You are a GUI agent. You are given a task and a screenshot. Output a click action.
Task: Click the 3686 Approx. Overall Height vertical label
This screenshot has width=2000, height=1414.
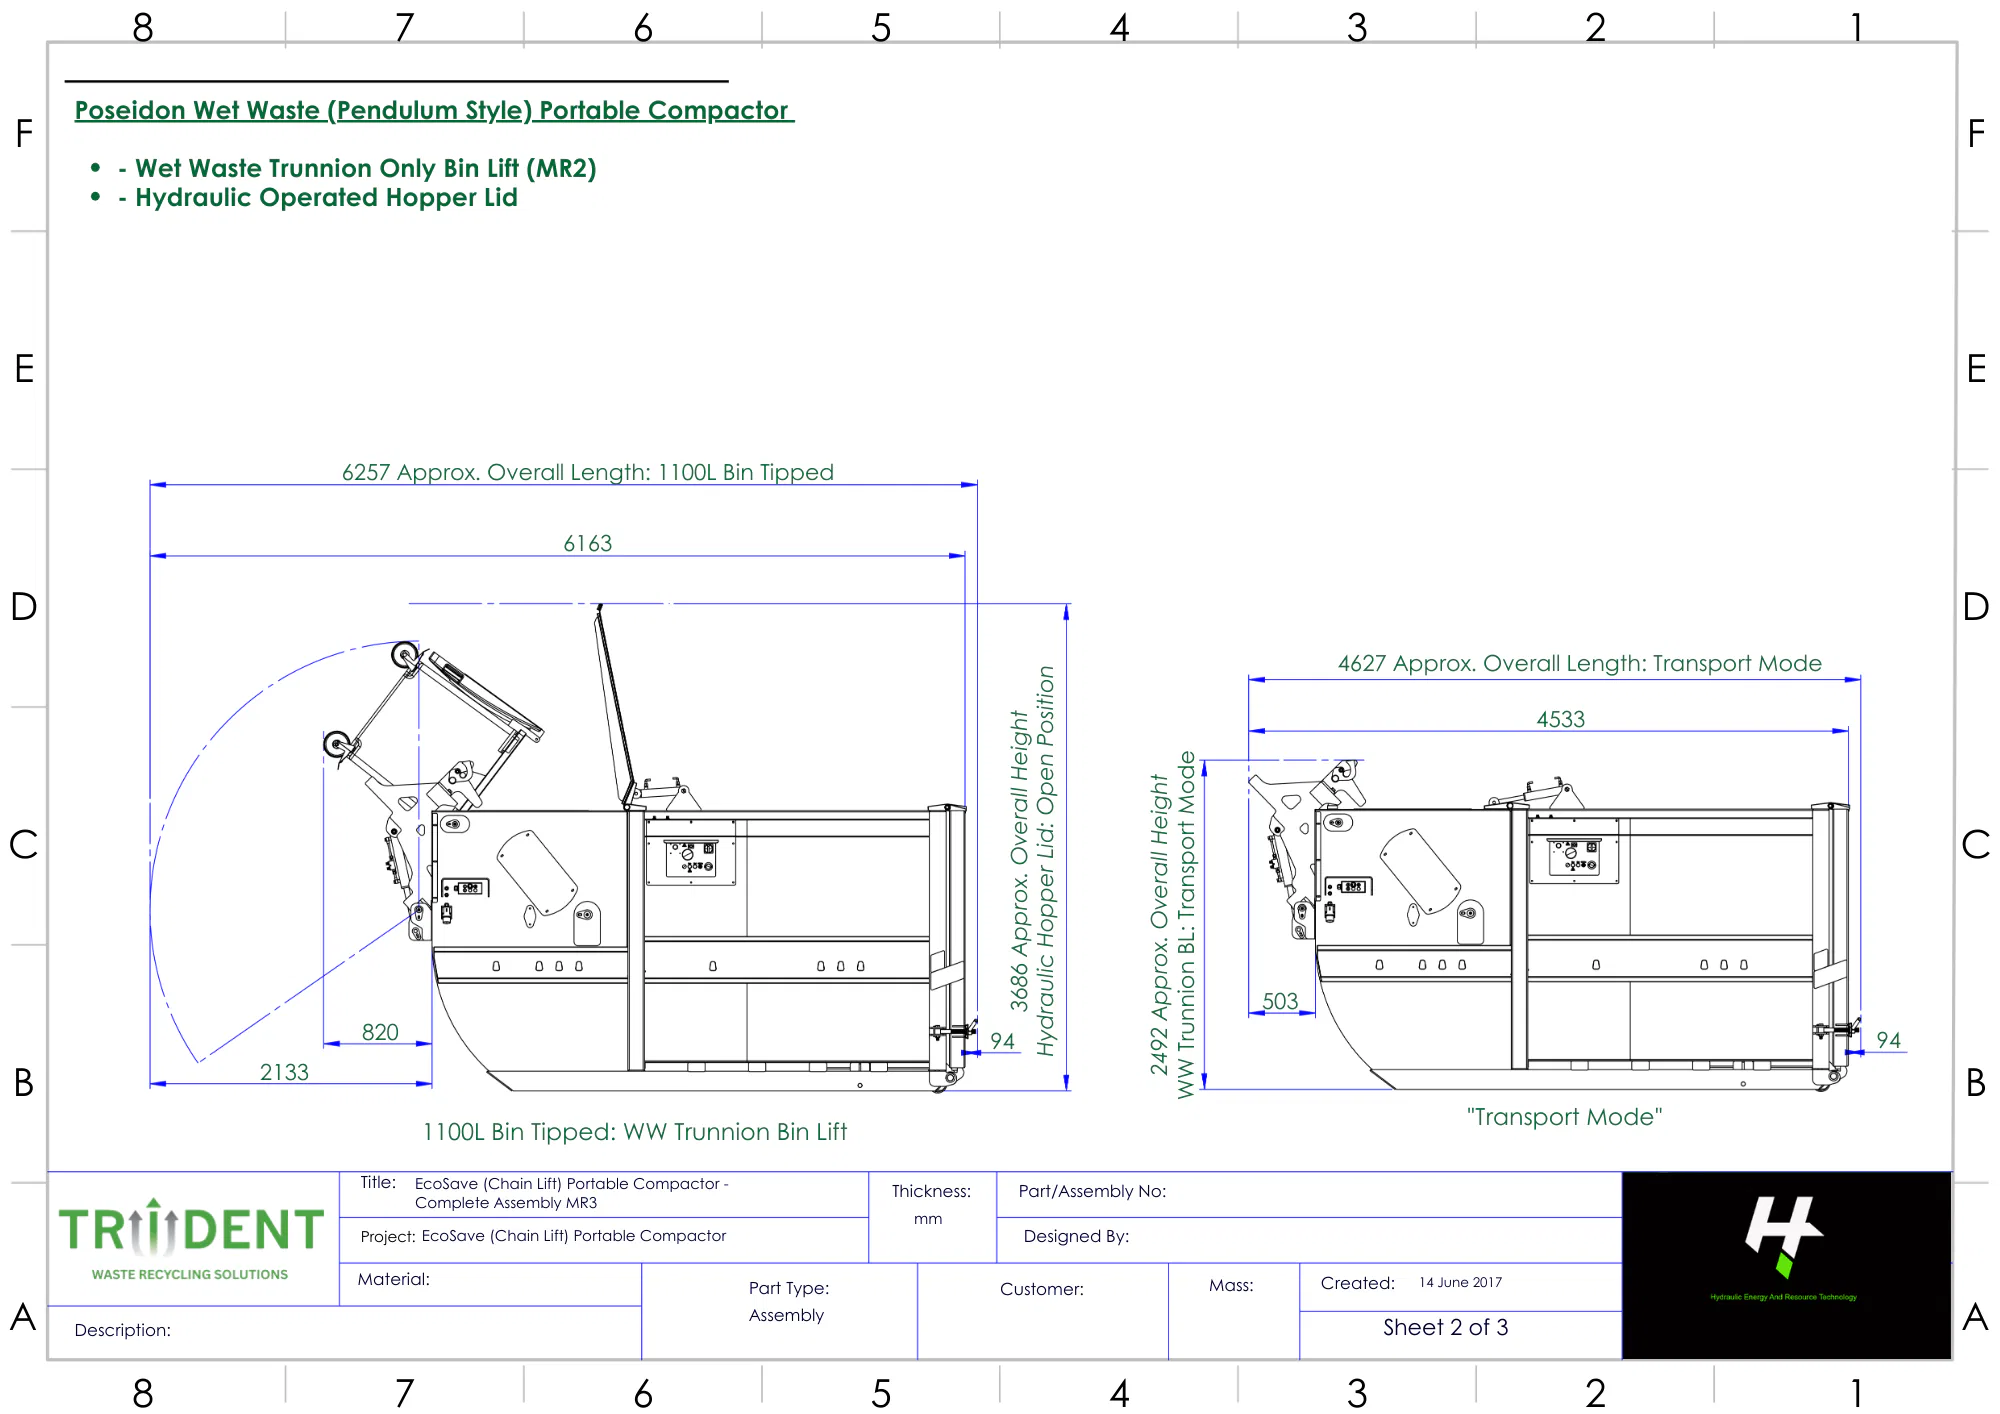pyautogui.click(x=1020, y=860)
